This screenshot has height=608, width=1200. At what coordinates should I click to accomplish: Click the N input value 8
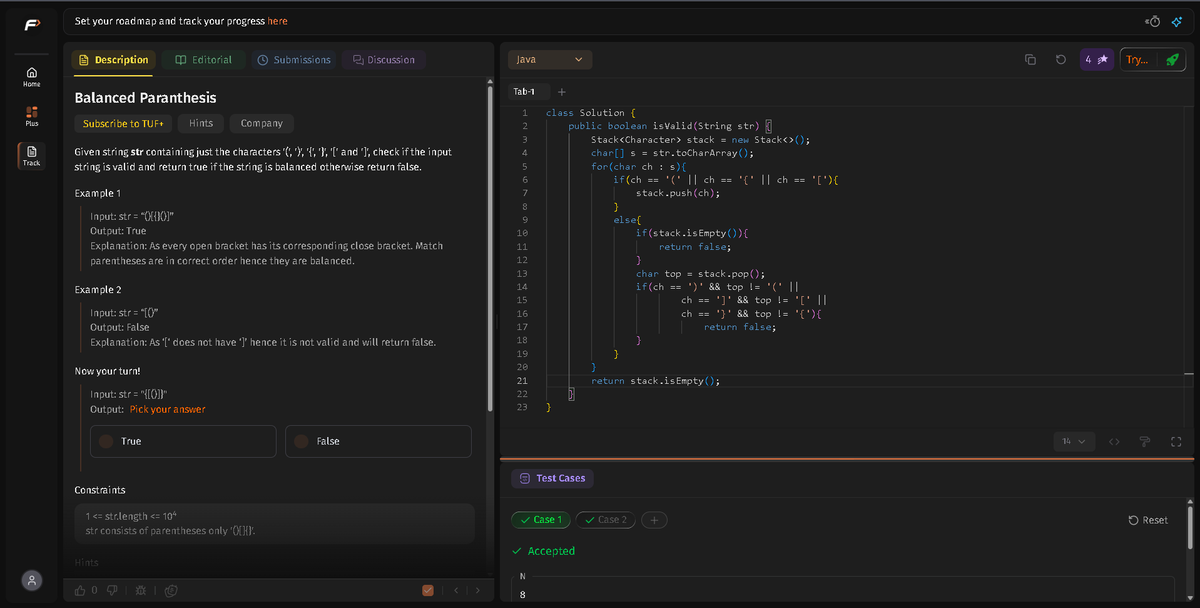click(523, 596)
